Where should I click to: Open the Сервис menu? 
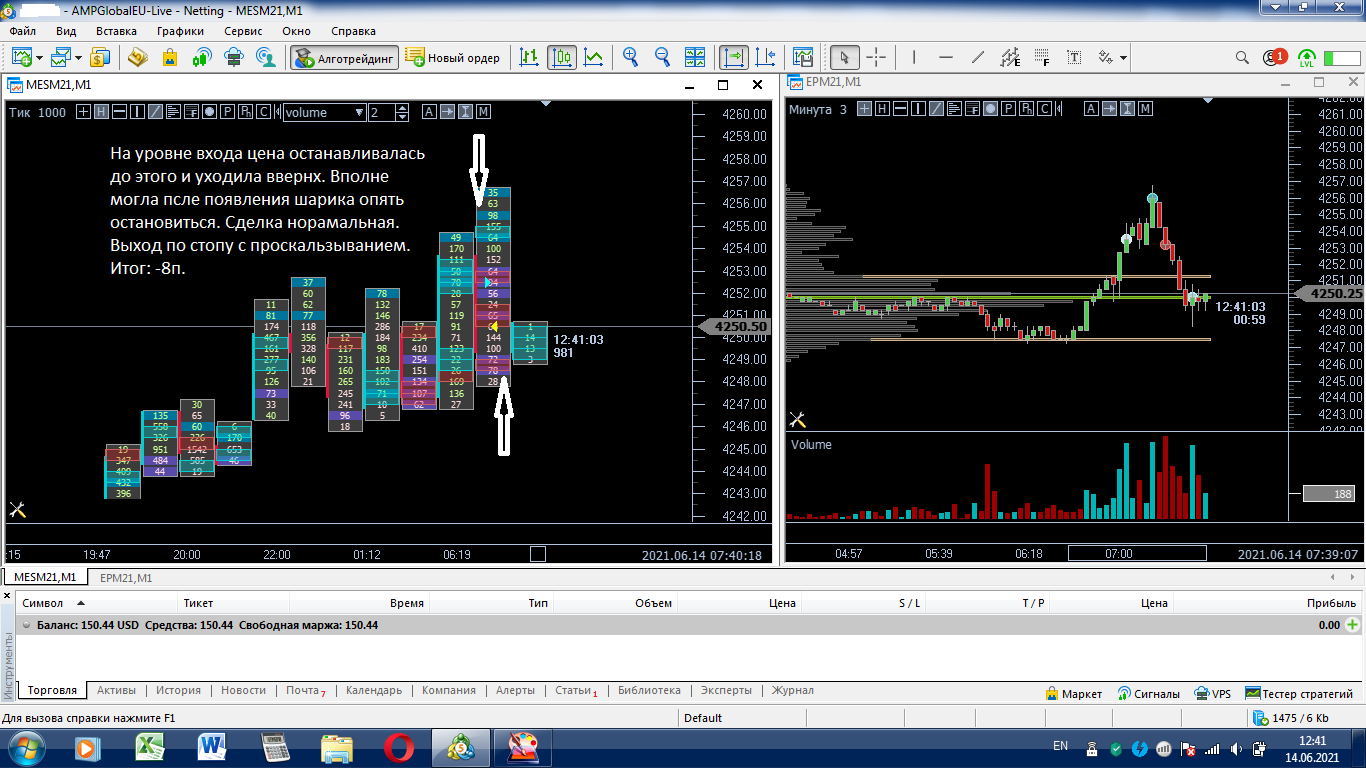(x=244, y=31)
